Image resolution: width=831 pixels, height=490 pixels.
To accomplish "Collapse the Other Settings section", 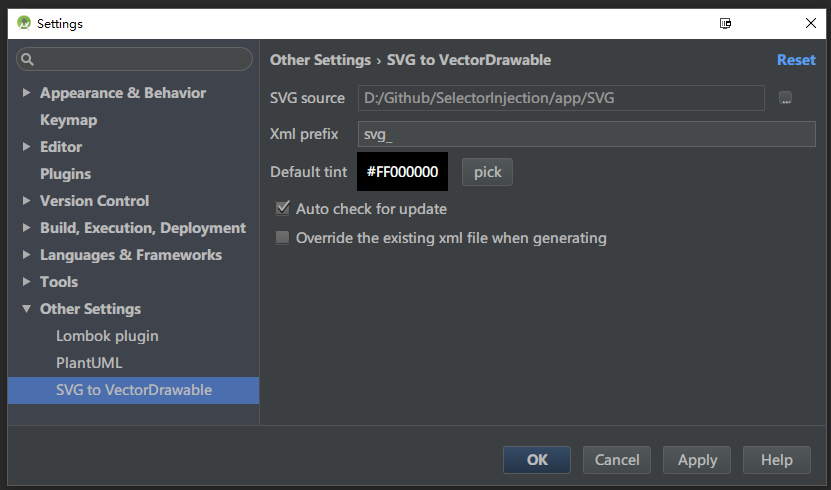I will click(26, 309).
